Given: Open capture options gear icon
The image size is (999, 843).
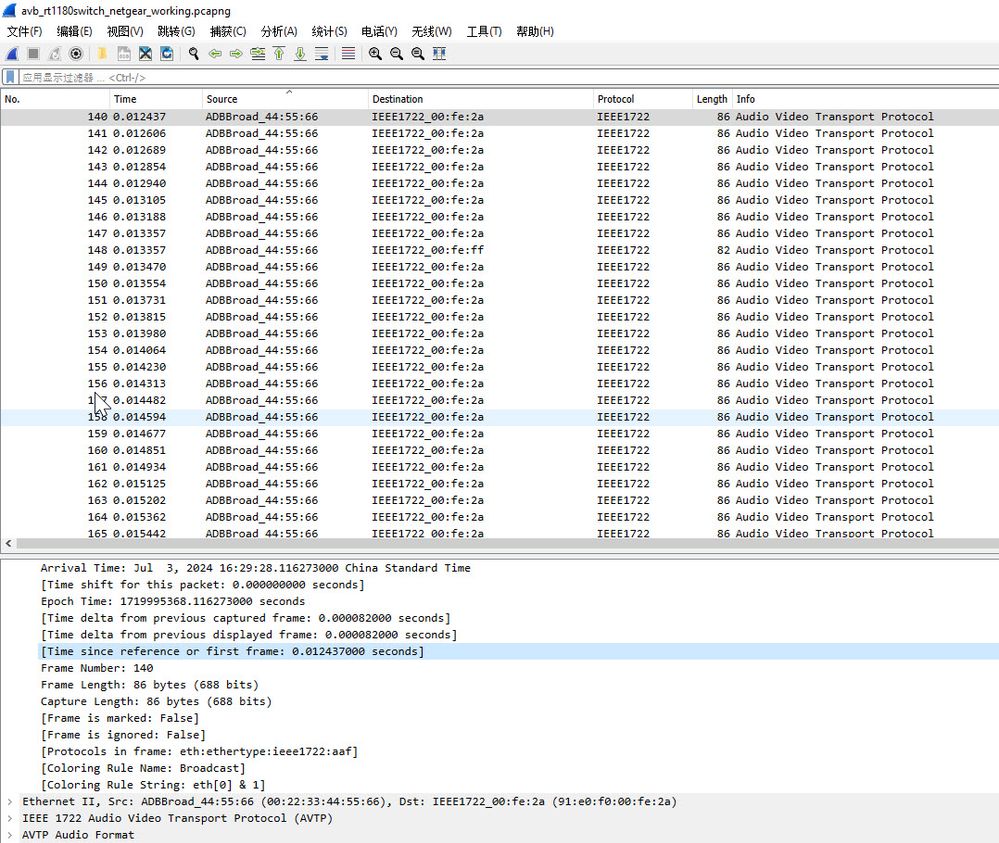Looking at the screenshot, I should [x=76, y=54].
